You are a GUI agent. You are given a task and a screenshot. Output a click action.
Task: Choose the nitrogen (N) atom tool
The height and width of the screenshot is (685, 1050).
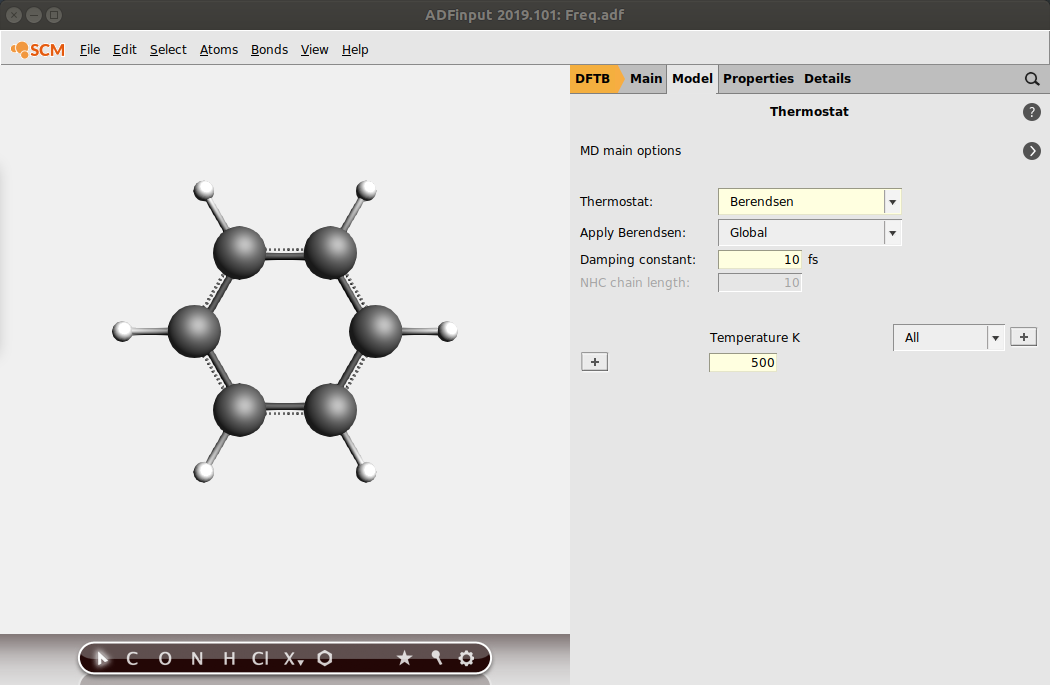pyautogui.click(x=197, y=659)
